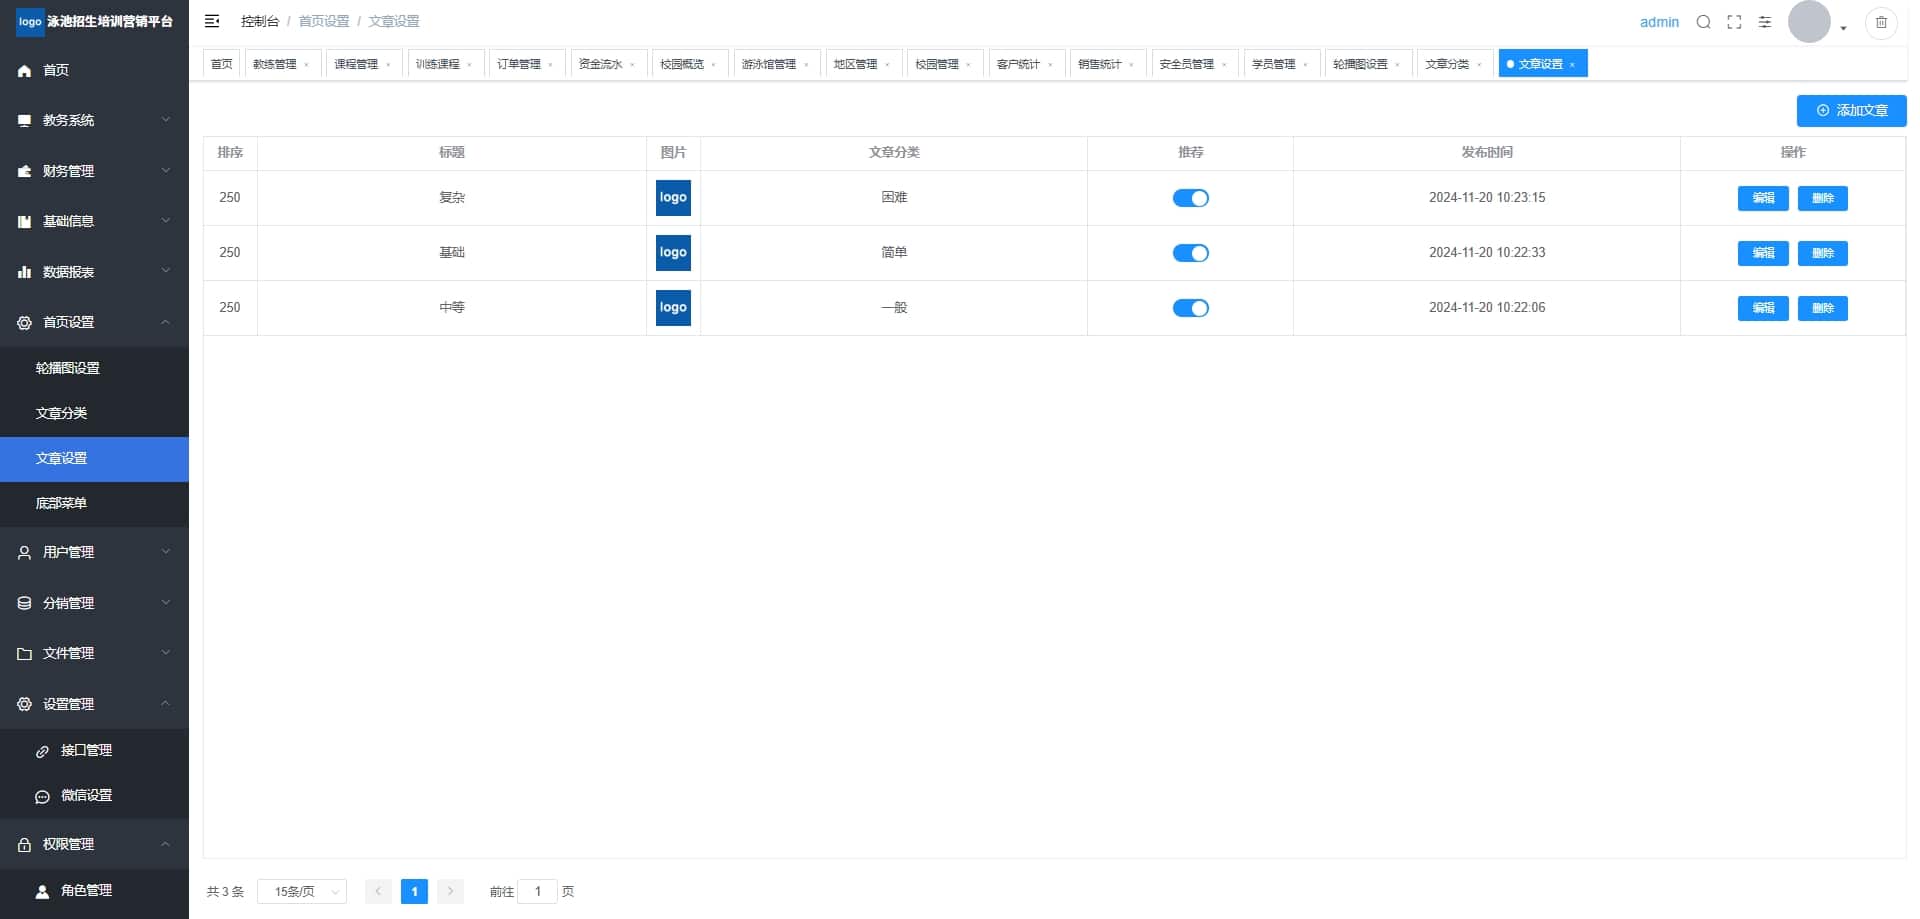Switch to the 首页 tab
This screenshot has width=1920, height=919.
point(222,64)
